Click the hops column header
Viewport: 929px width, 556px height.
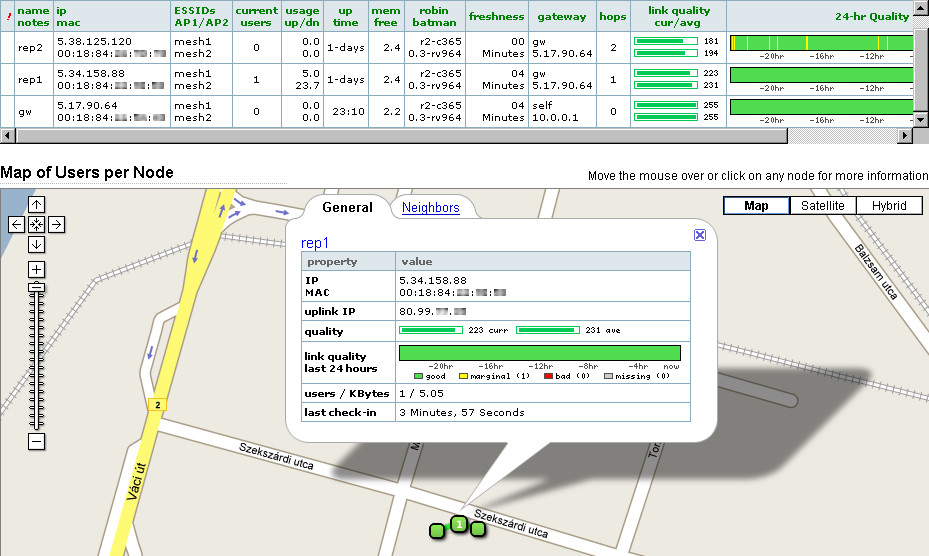(613, 17)
